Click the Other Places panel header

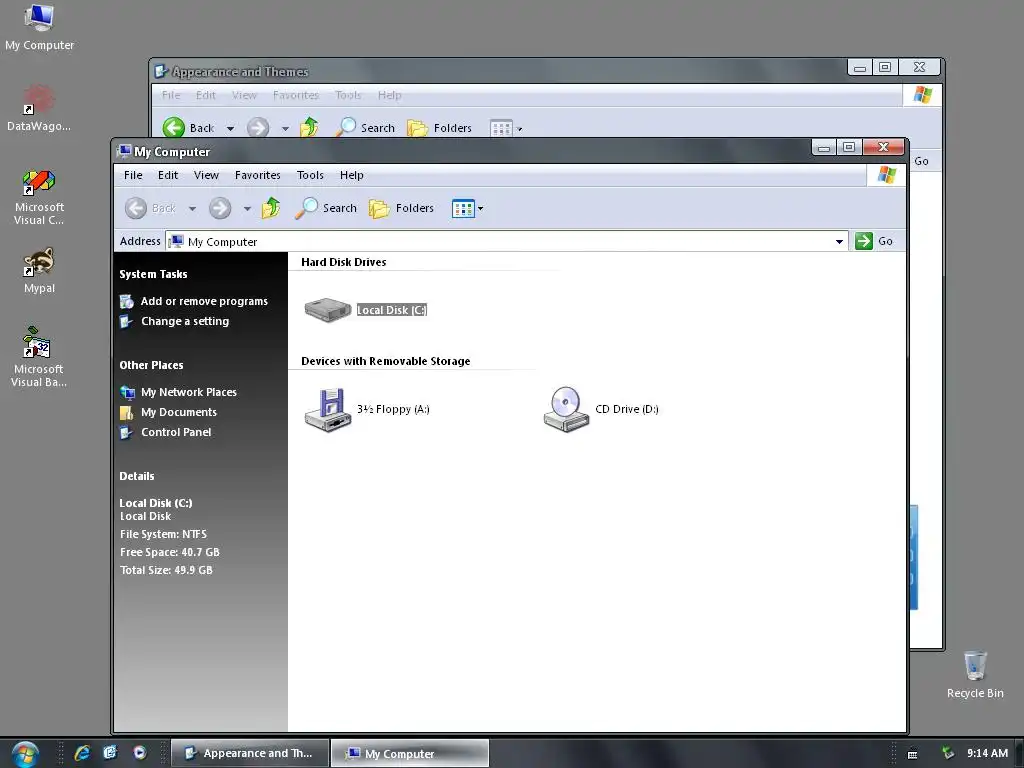tap(152, 365)
